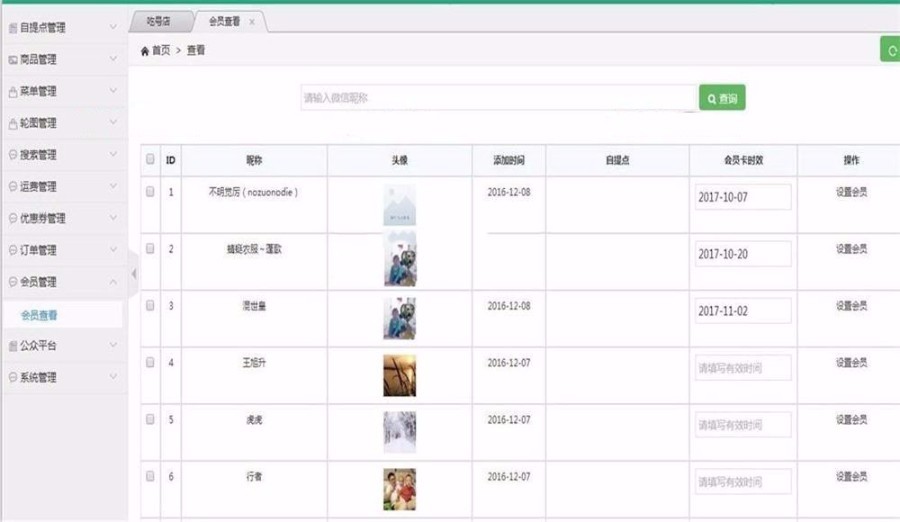Click the 公众平台 sidebar icon
This screenshot has width=900, height=522.
(13, 346)
